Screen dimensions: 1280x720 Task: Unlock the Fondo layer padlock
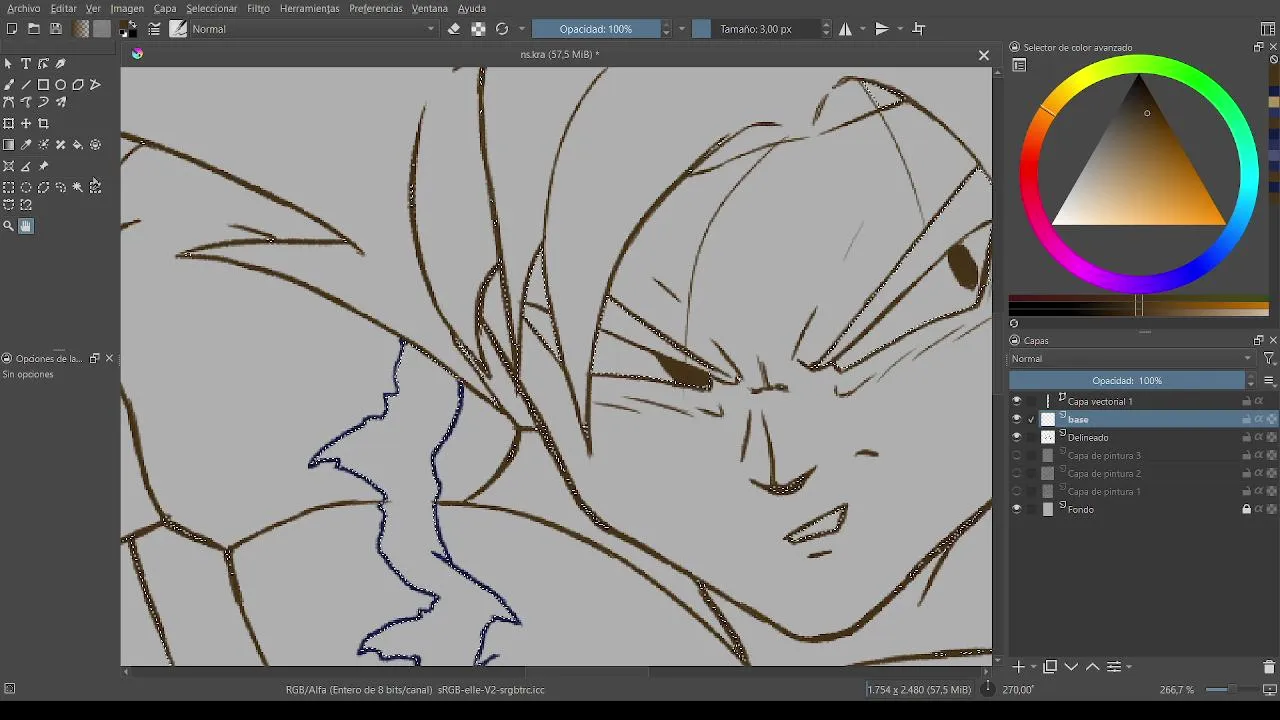point(1246,509)
